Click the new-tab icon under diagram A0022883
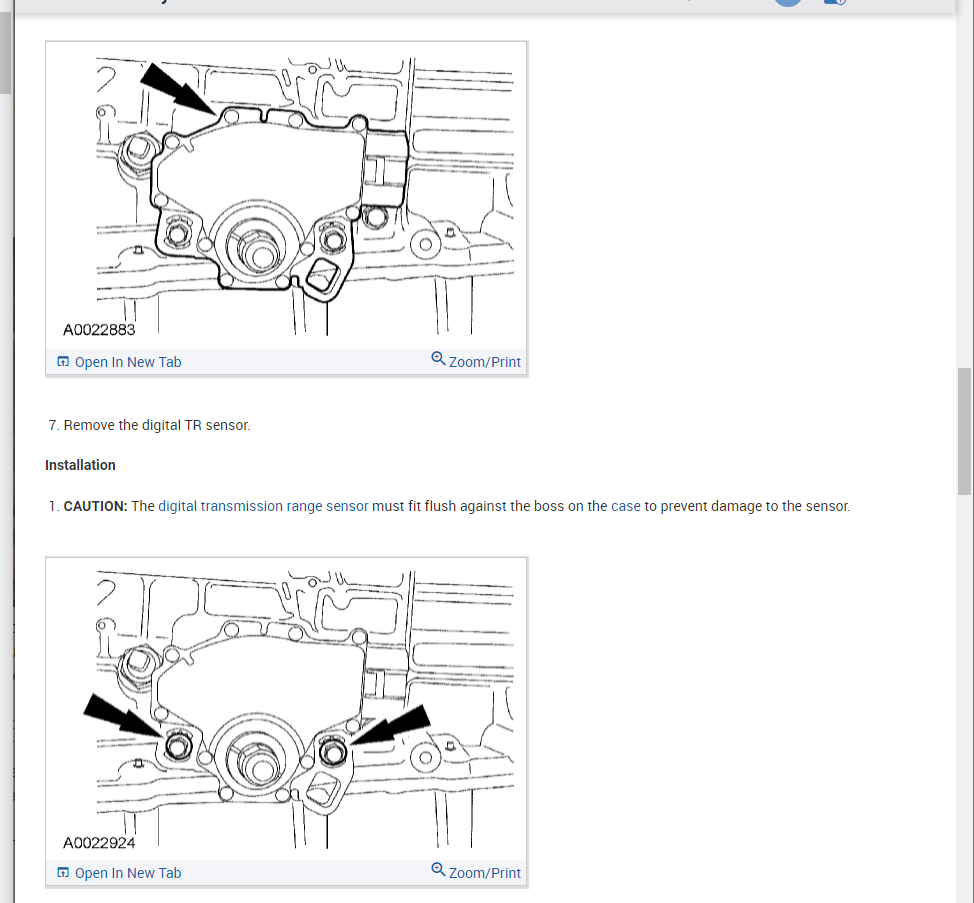This screenshot has width=974, height=903. tap(63, 361)
